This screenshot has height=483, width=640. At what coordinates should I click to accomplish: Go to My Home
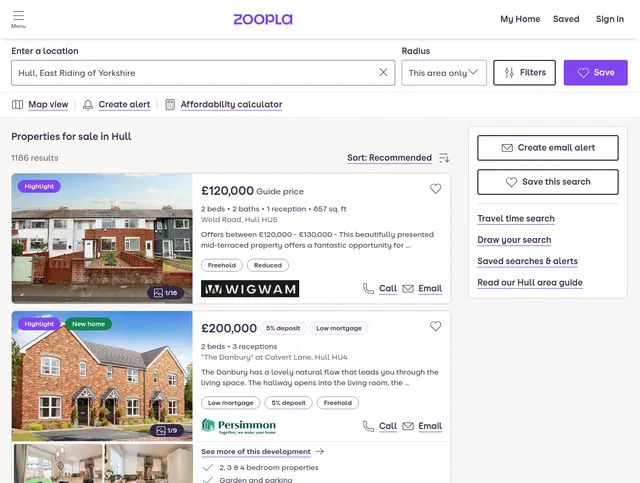520,19
